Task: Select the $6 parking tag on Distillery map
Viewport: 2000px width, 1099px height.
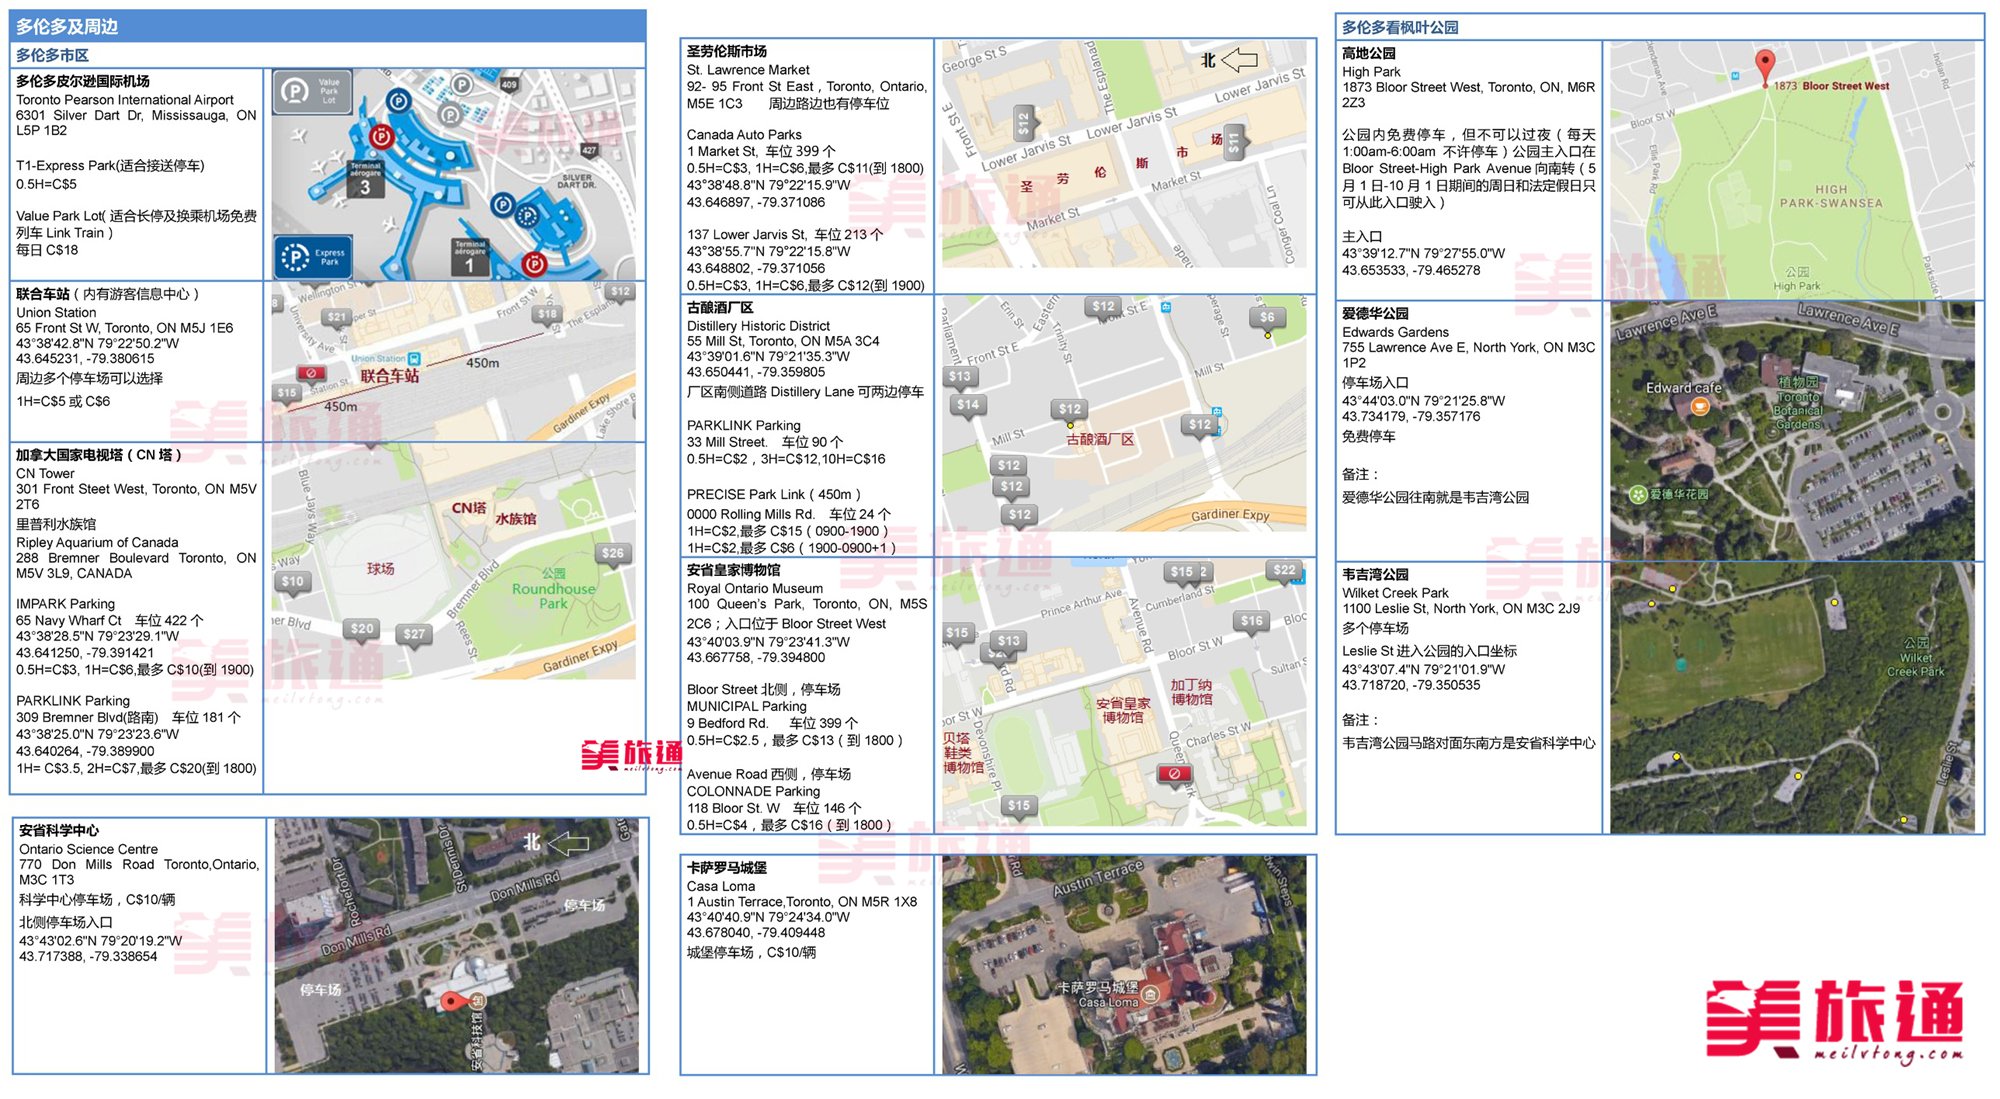Action: tap(1267, 318)
